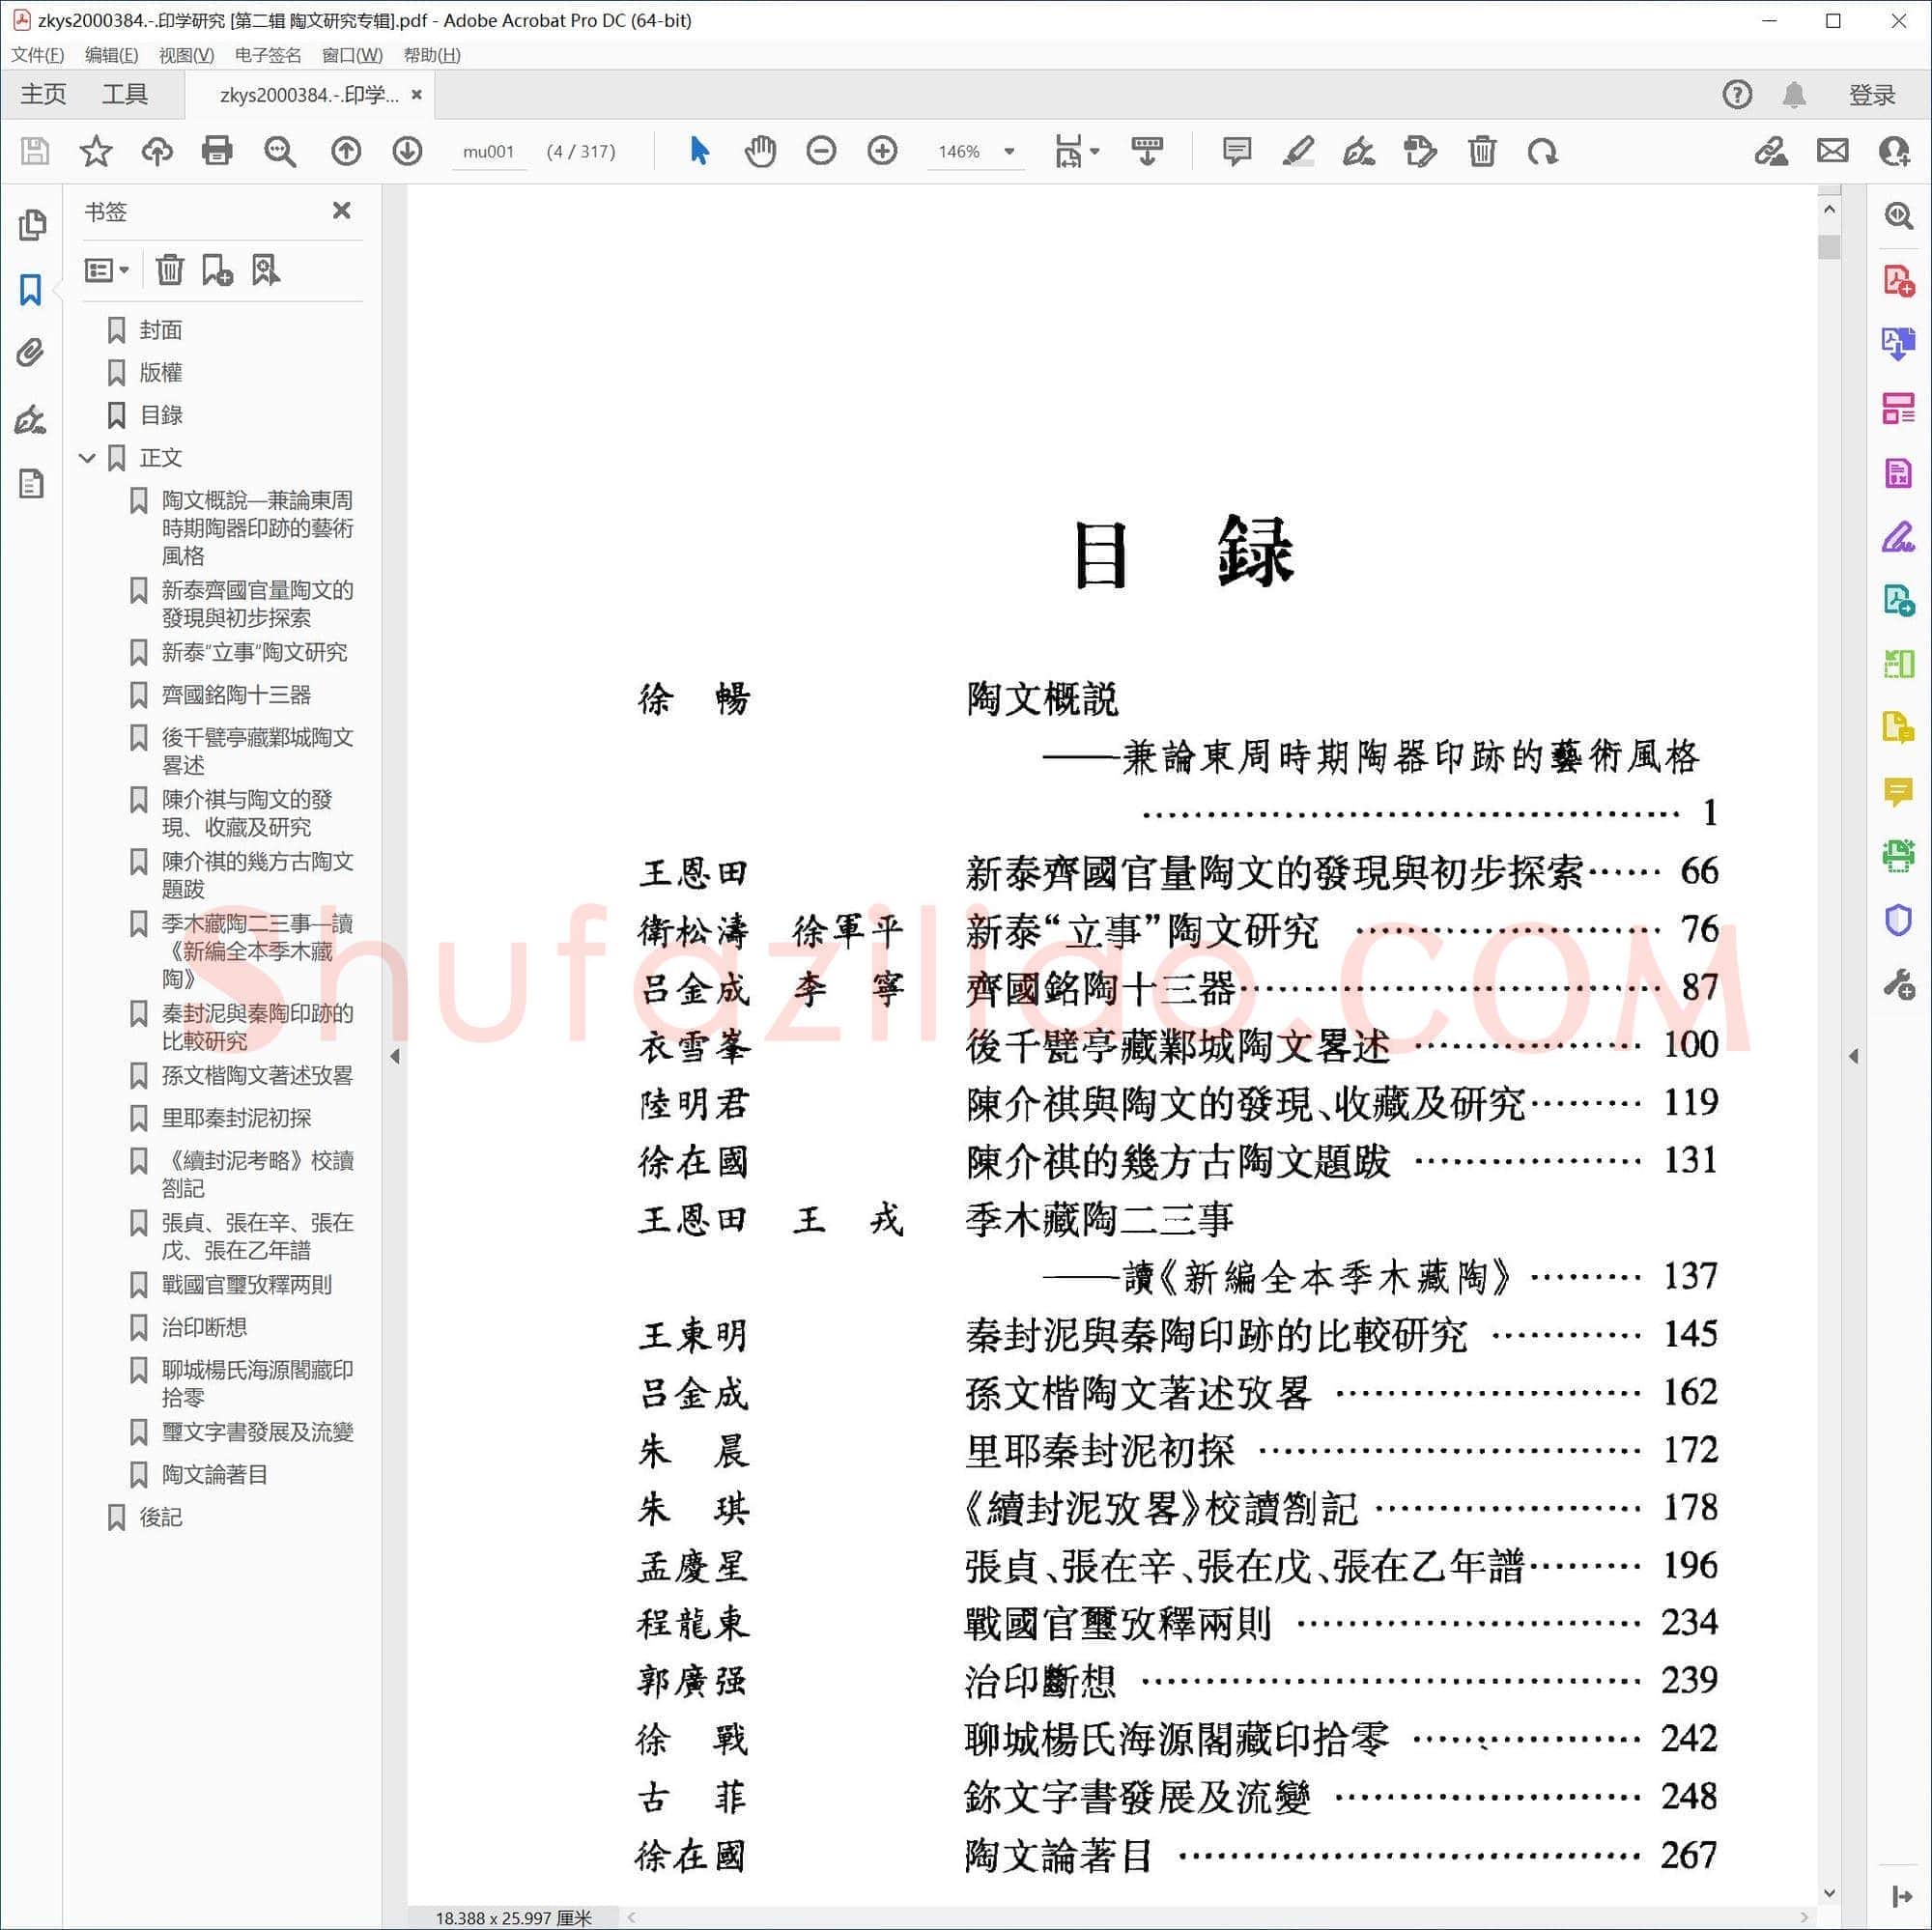
Task: Zoom in with plus button
Action: tap(882, 151)
